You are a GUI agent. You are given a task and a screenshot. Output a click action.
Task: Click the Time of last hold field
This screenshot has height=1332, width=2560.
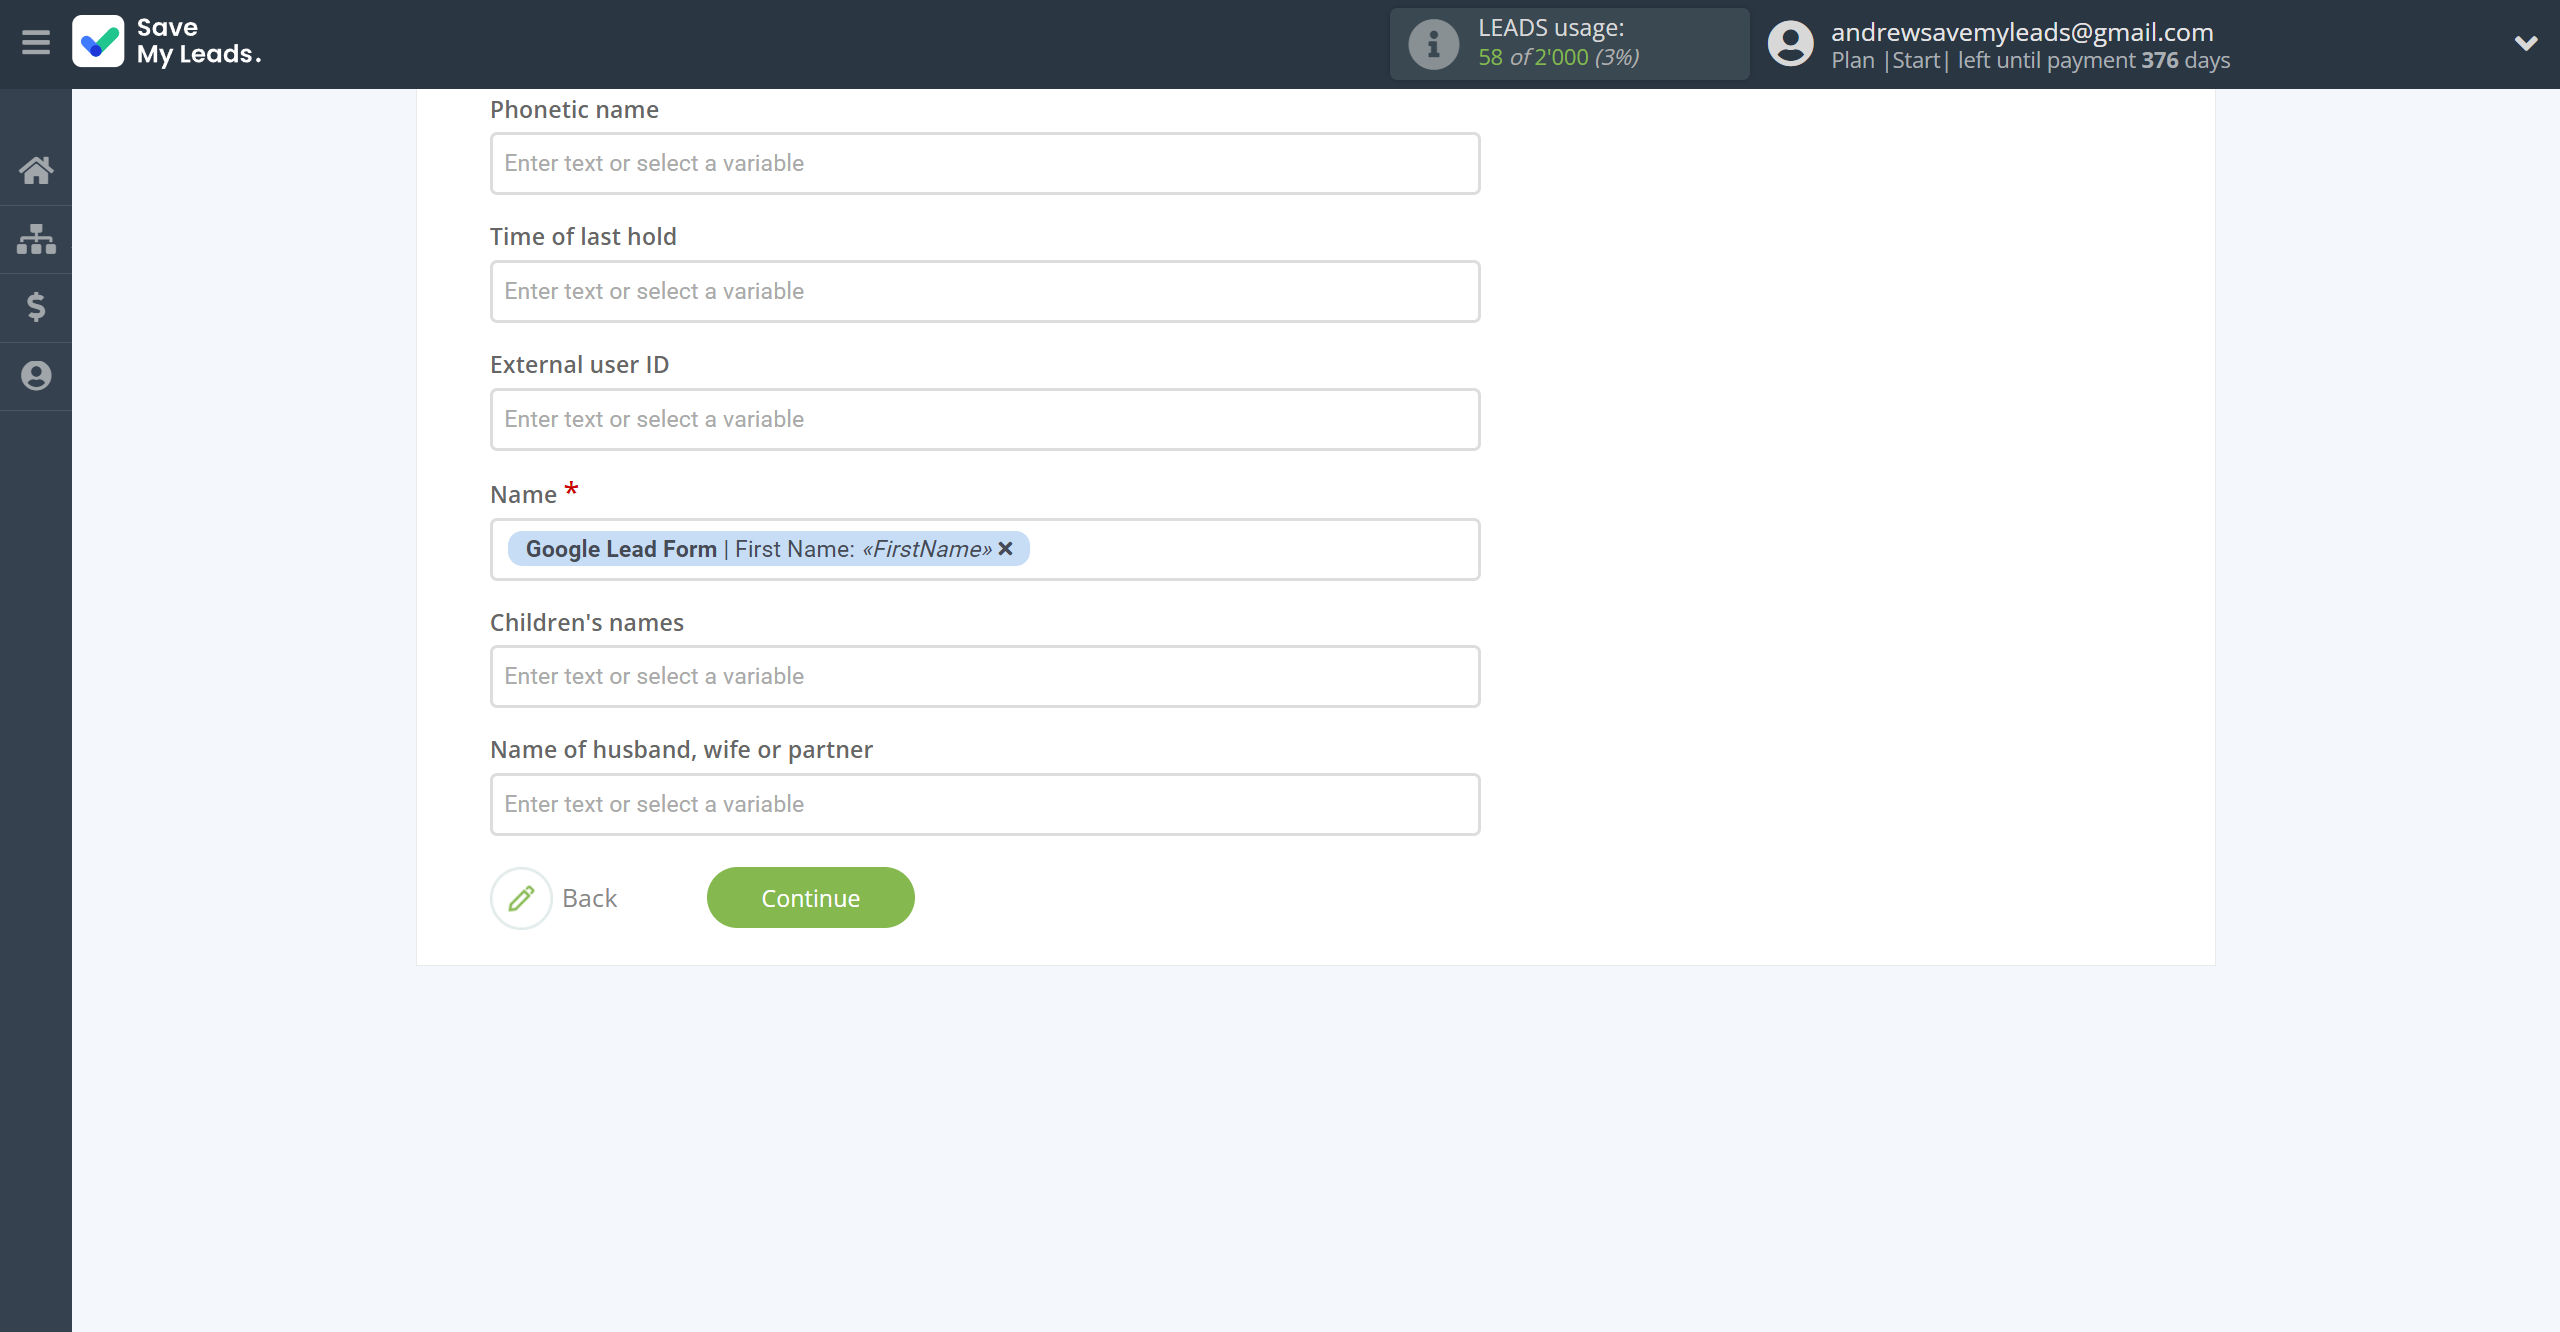coord(985,291)
